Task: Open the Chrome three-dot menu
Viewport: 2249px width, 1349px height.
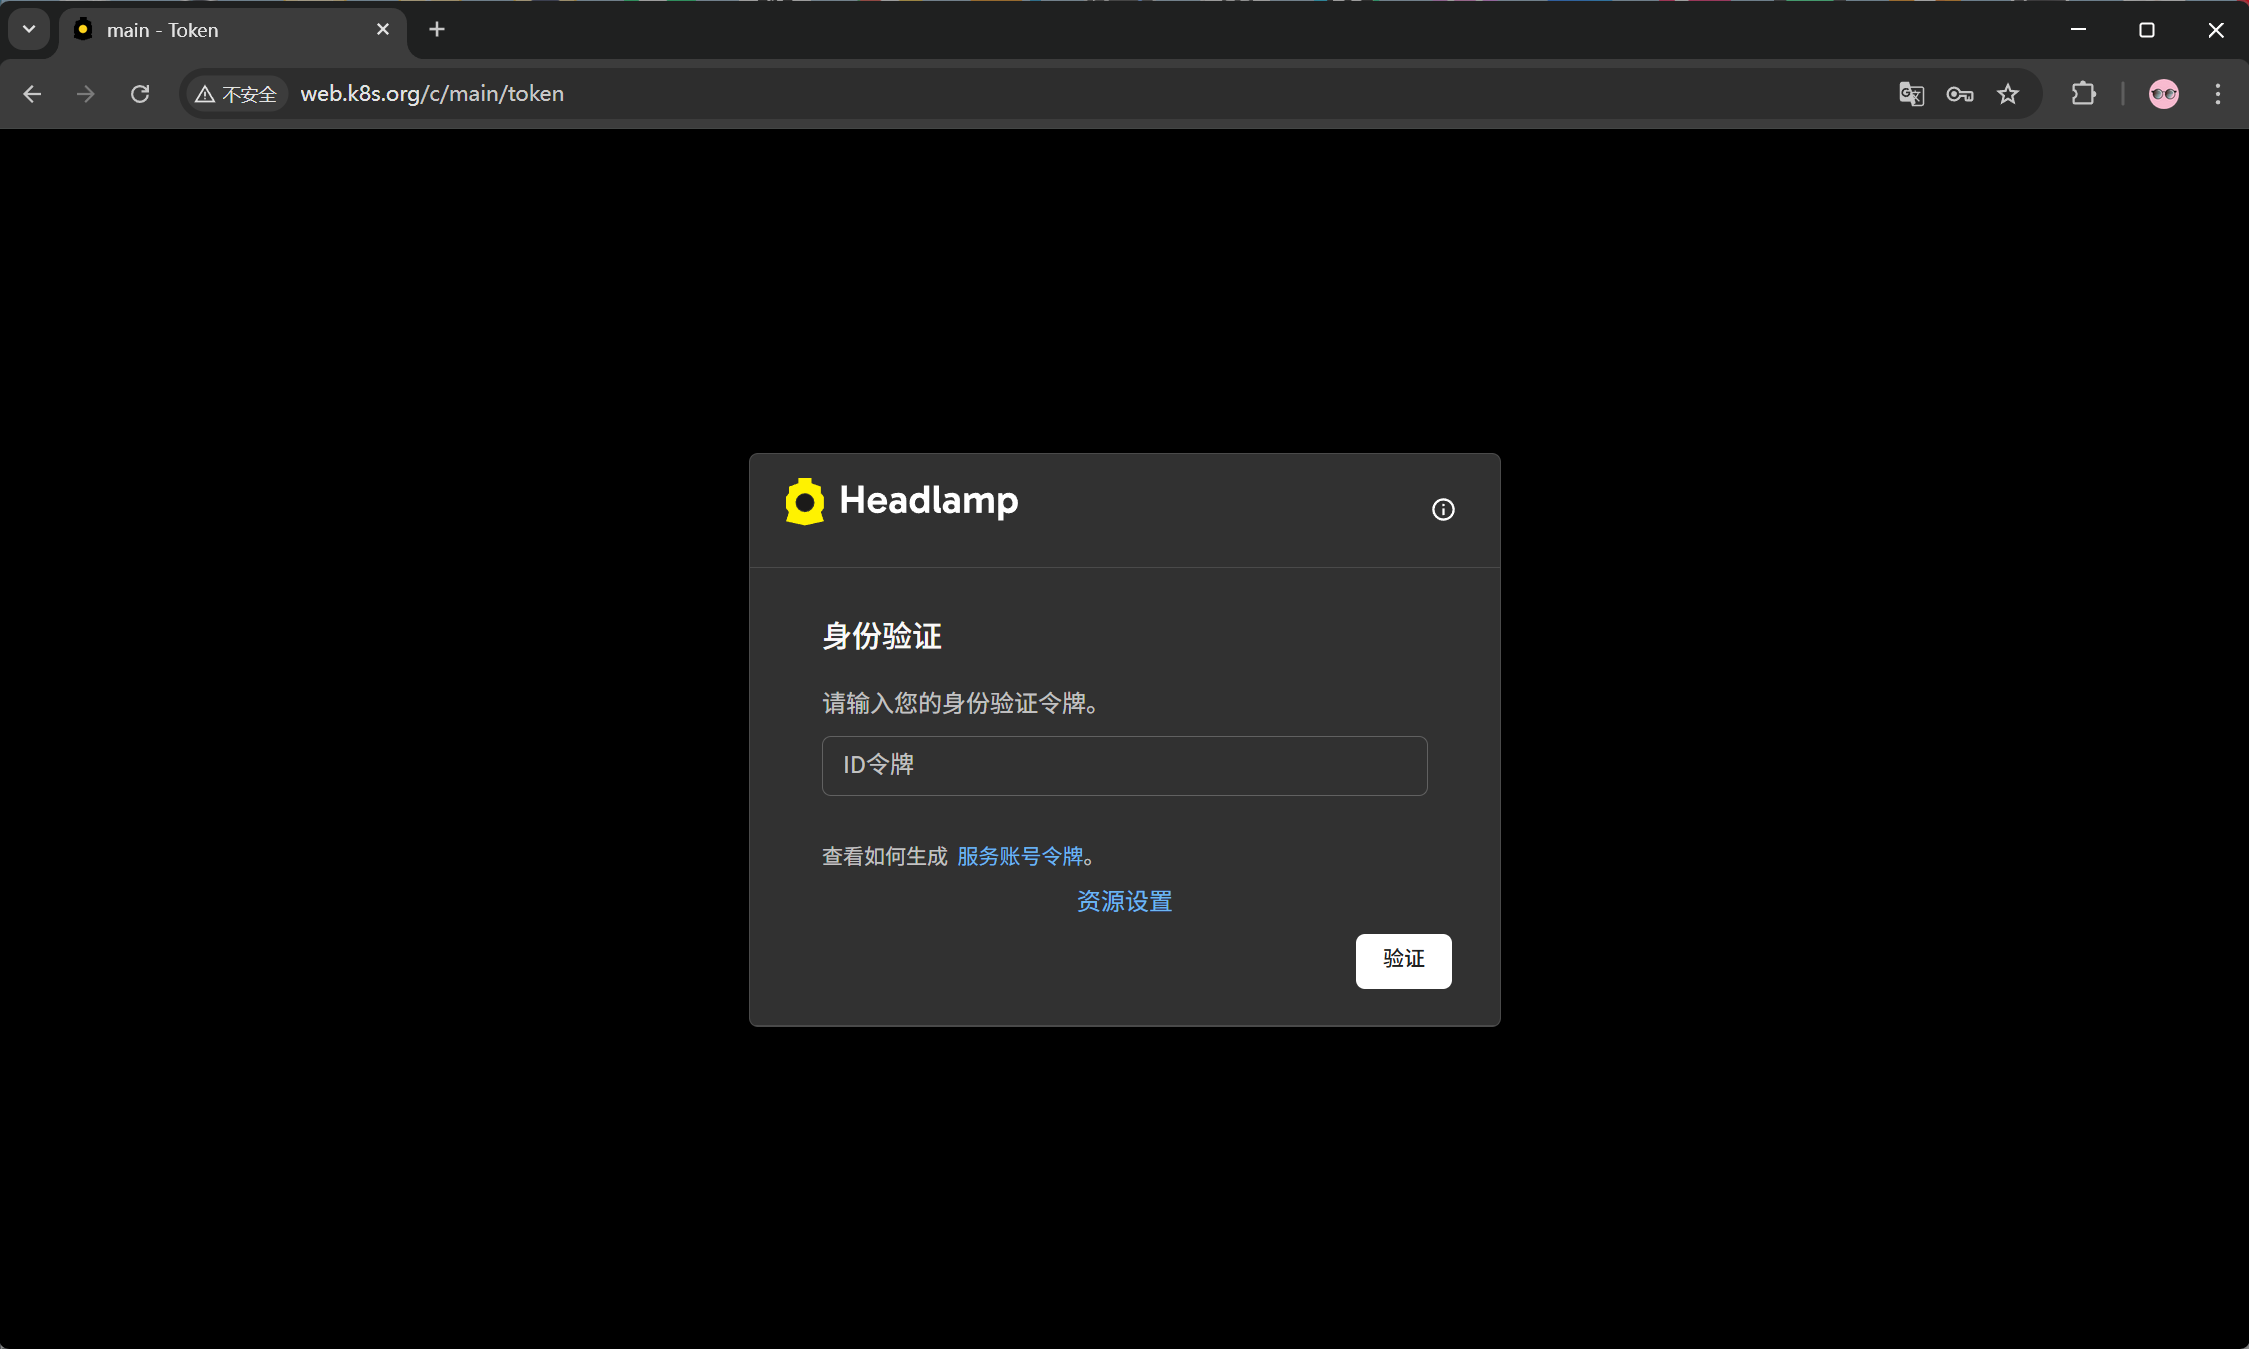Action: click(2218, 94)
